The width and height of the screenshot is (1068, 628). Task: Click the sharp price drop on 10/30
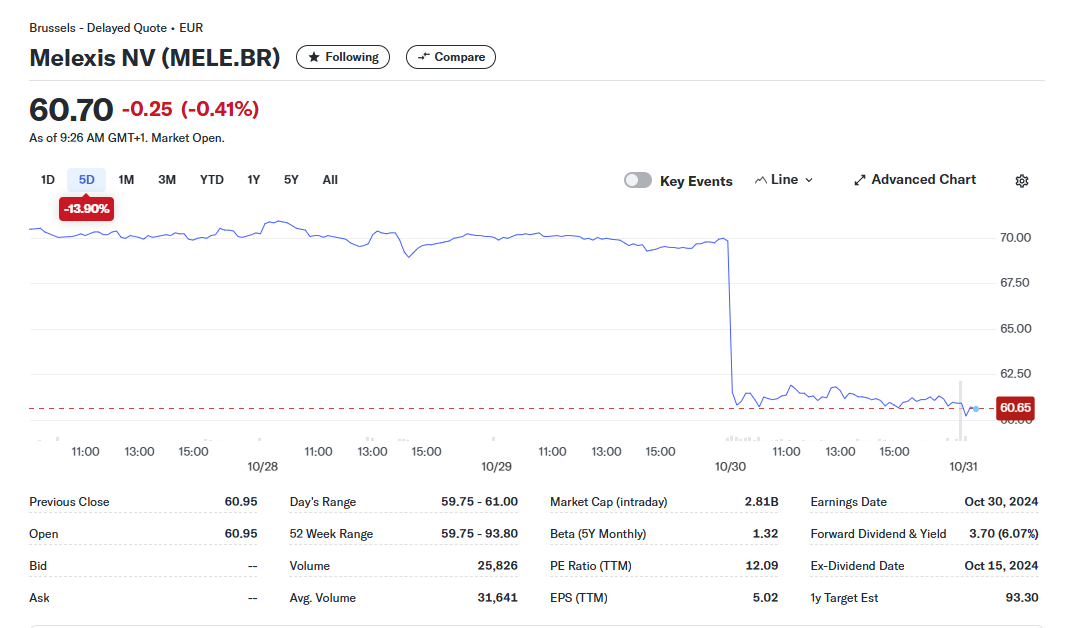click(x=730, y=320)
